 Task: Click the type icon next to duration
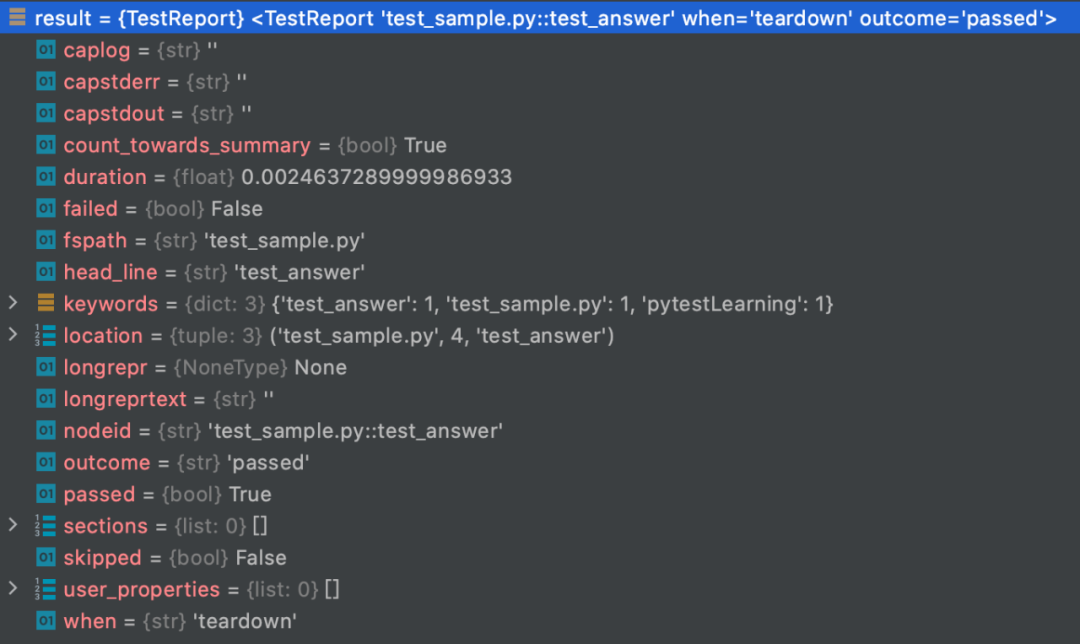(45, 177)
